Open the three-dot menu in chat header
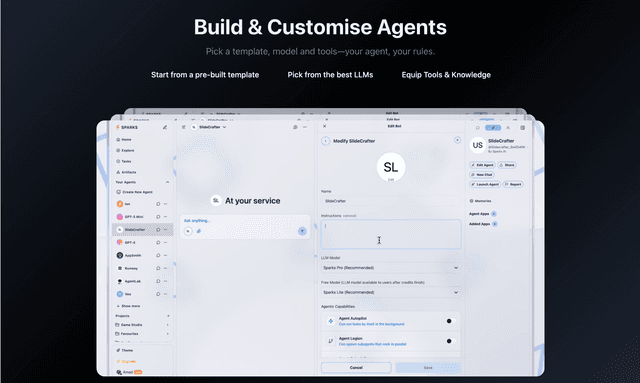The height and width of the screenshot is (383, 640). coord(305,127)
